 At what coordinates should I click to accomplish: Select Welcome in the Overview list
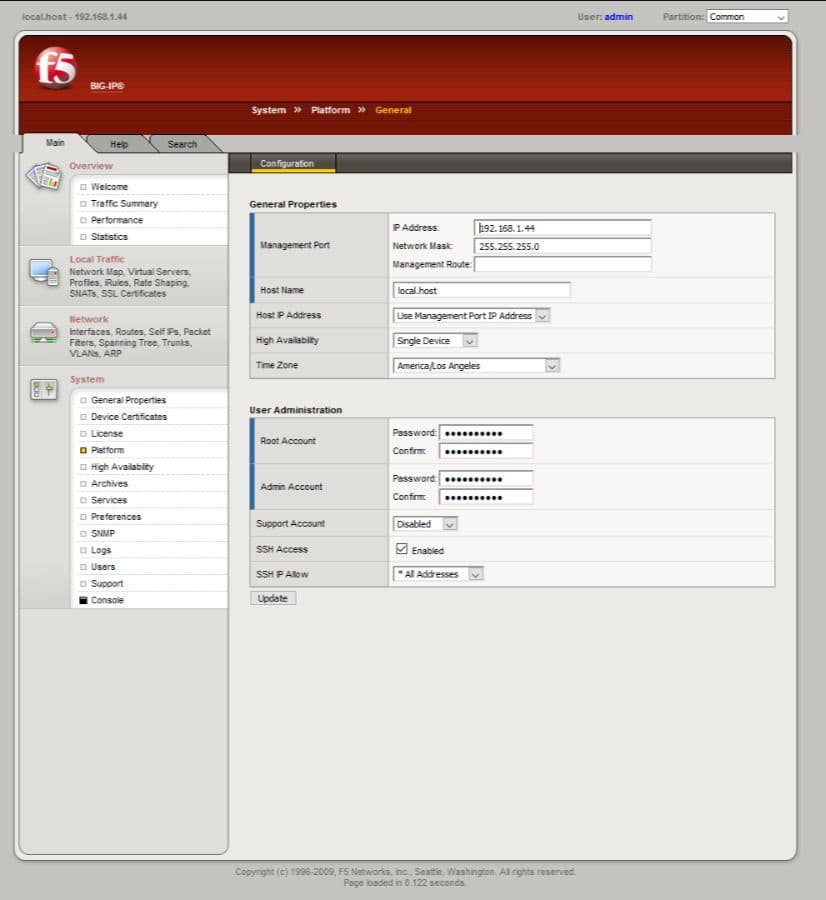(108, 186)
